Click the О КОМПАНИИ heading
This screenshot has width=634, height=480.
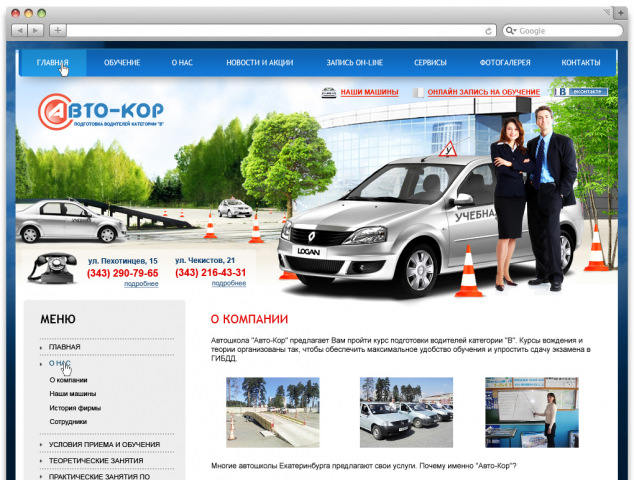coord(249,319)
